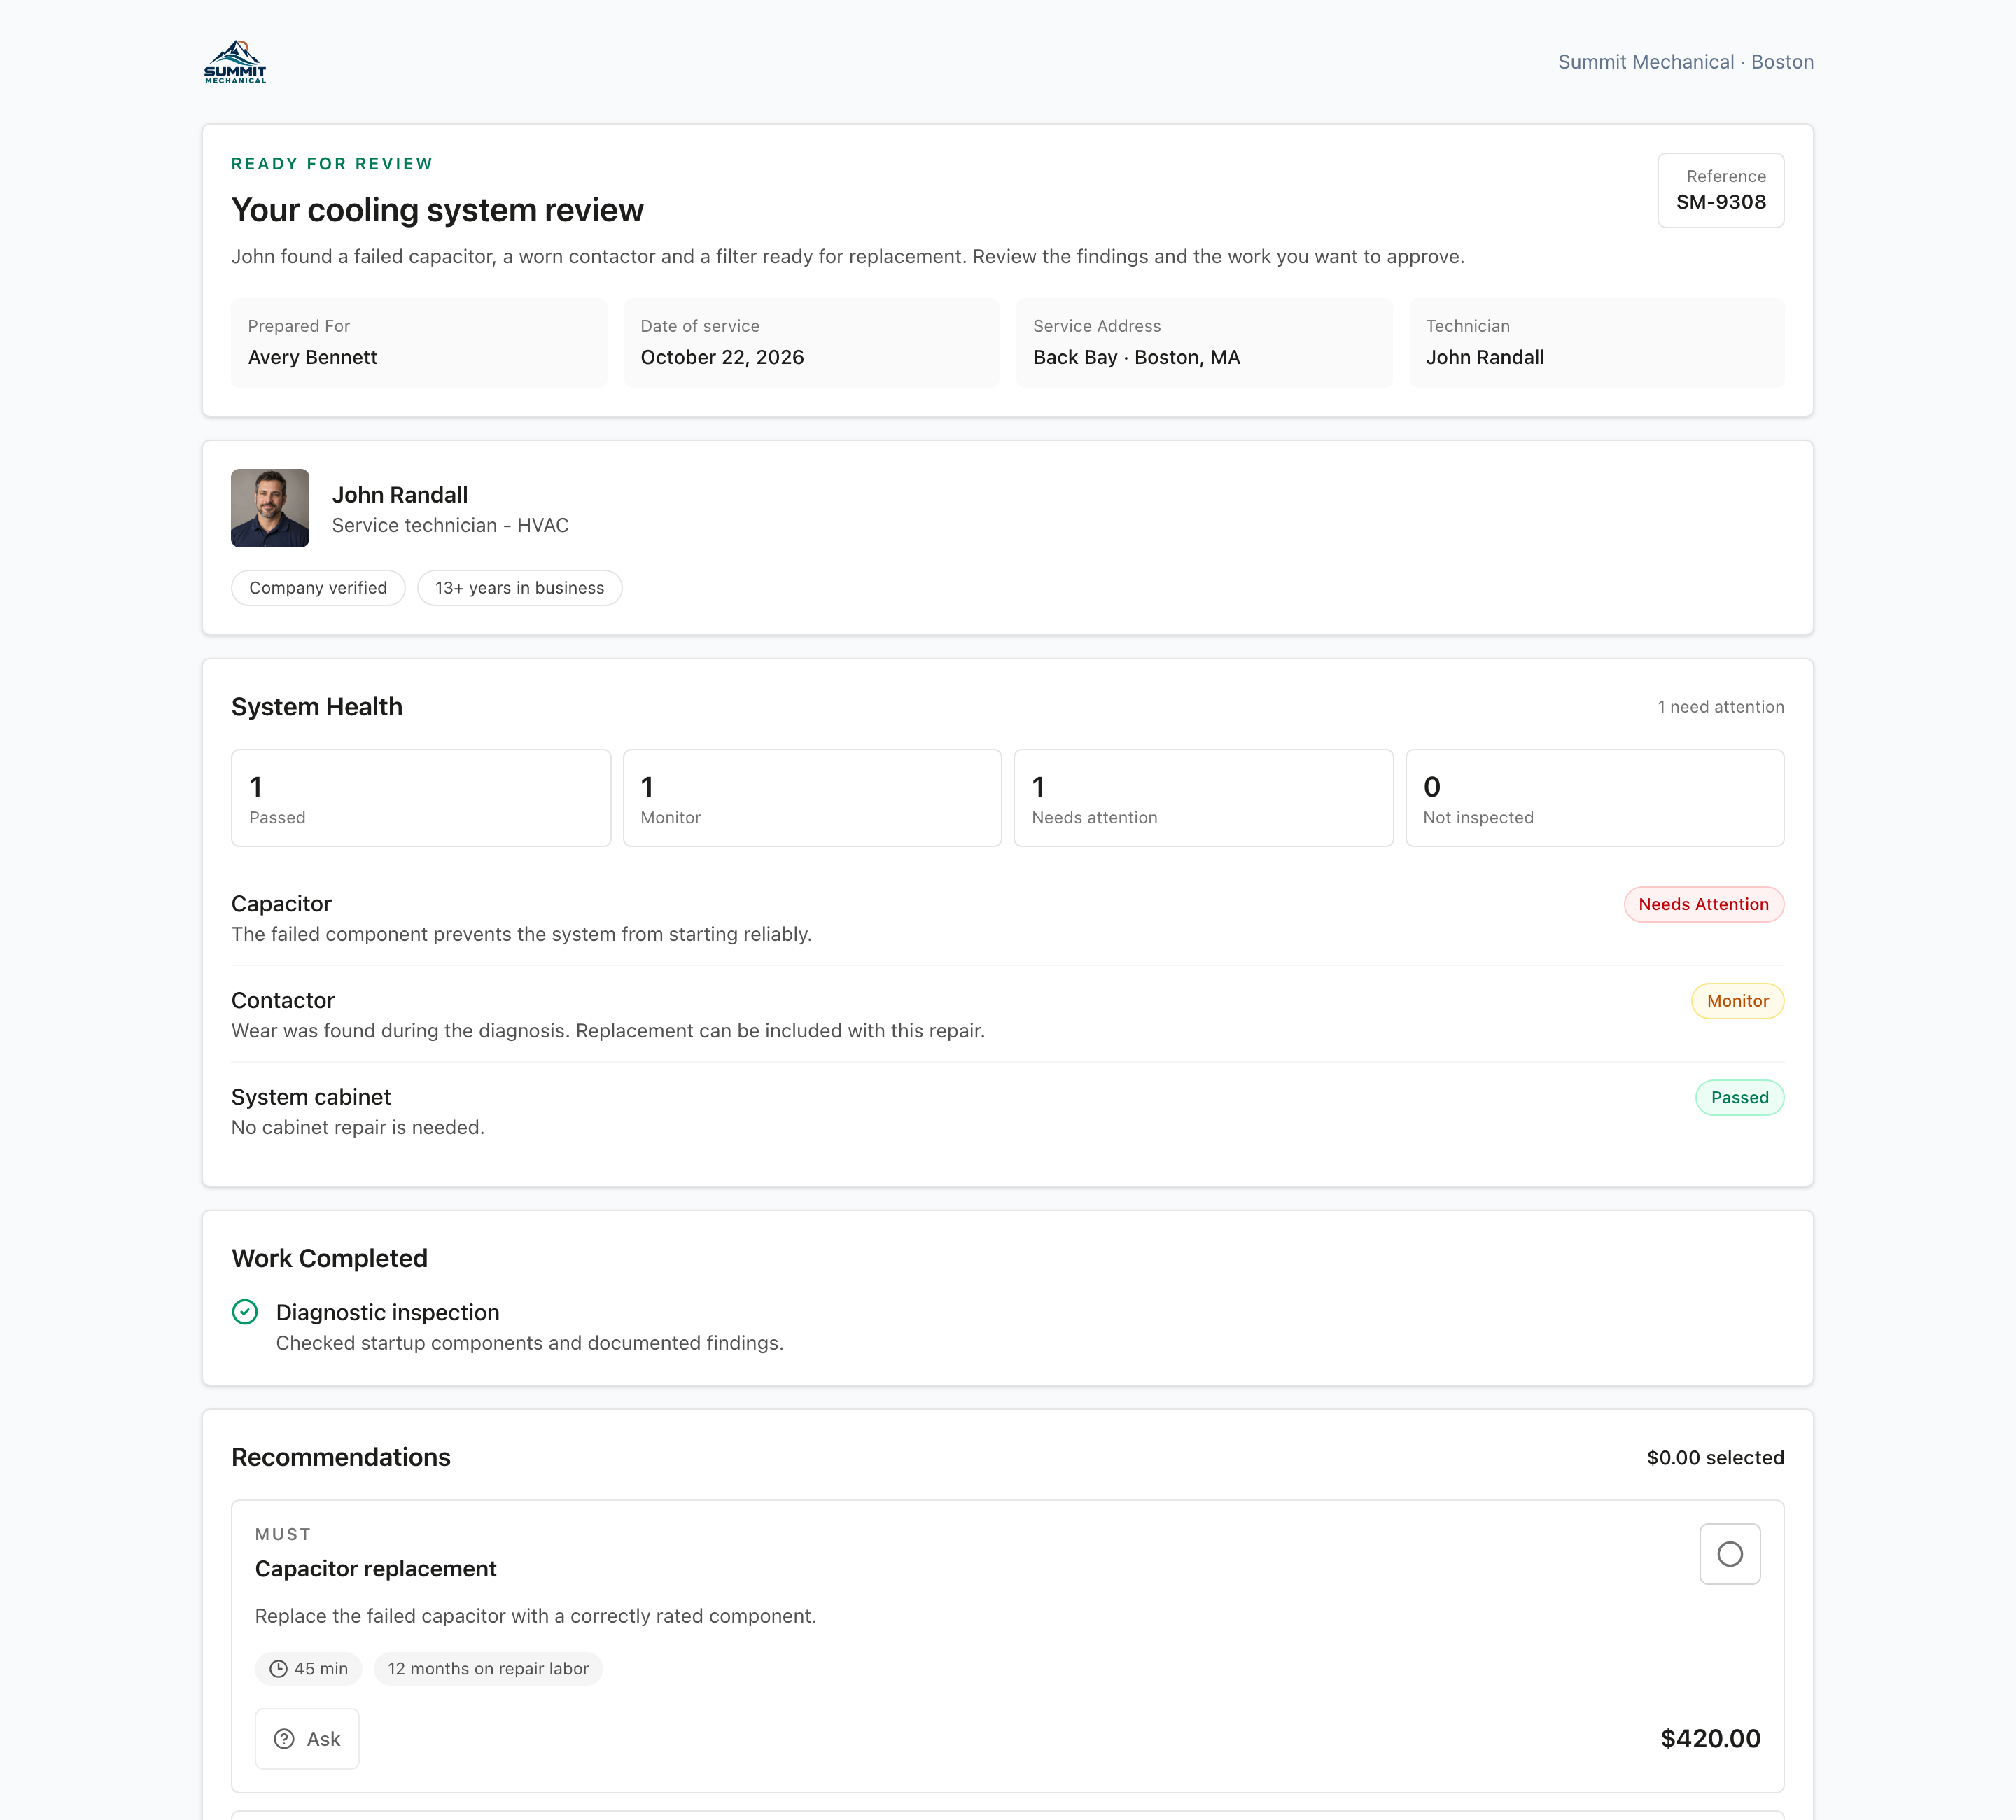
Task: Click the 13+ years in business chip
Action: coord(519,588)
